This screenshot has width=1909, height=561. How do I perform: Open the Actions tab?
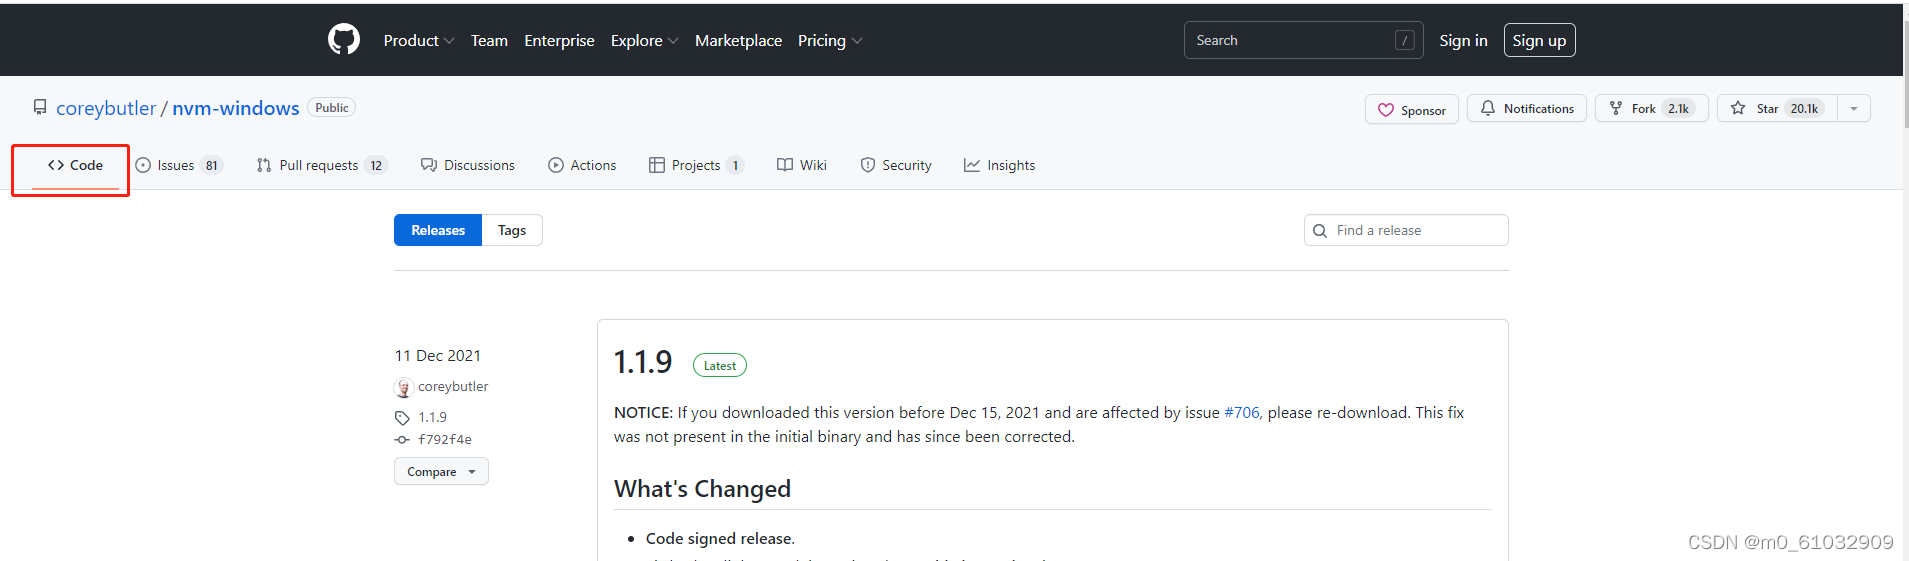pos(582,165)
